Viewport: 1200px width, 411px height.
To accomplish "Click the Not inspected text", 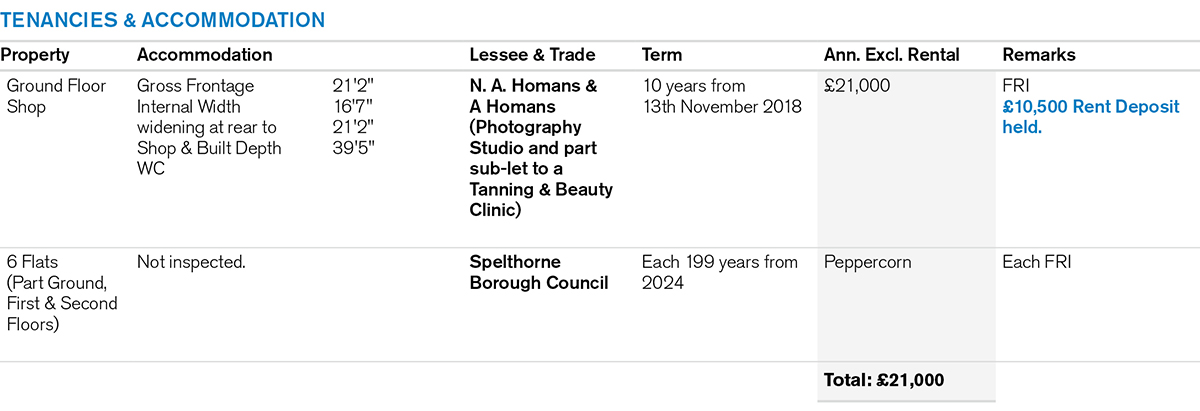I will (191, 263).
